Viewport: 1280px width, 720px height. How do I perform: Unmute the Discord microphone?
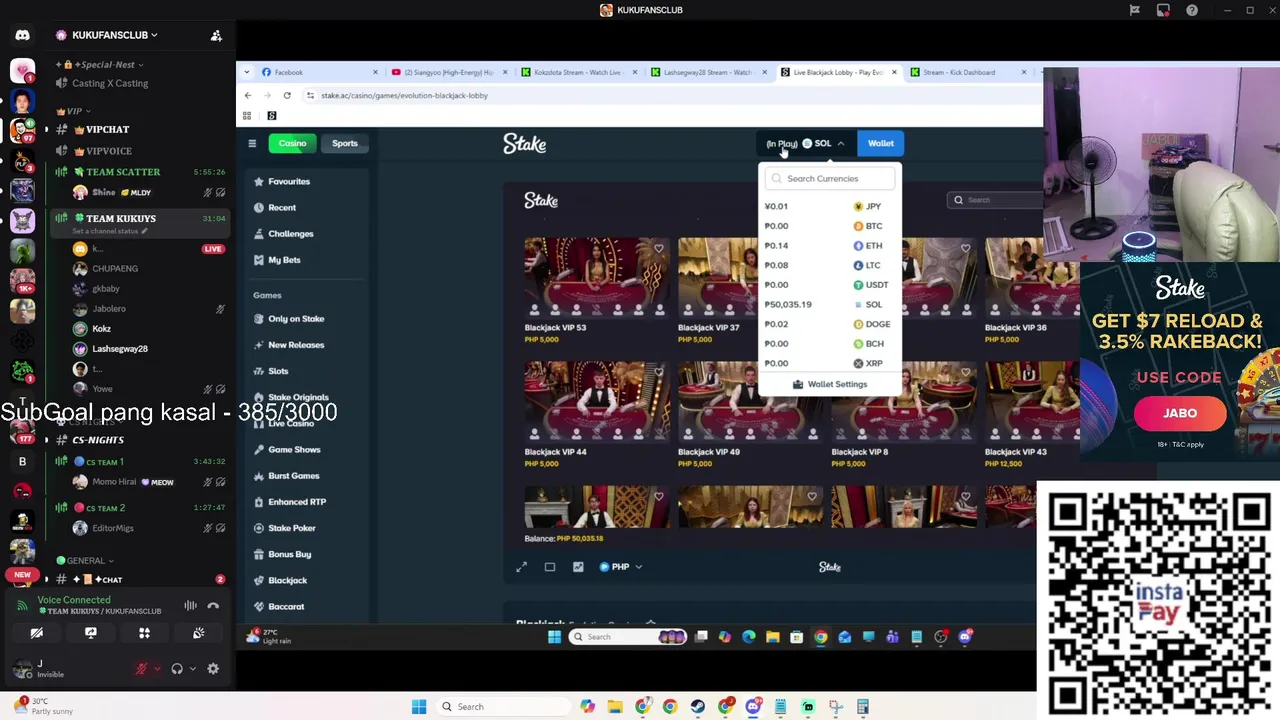[141, 669]
